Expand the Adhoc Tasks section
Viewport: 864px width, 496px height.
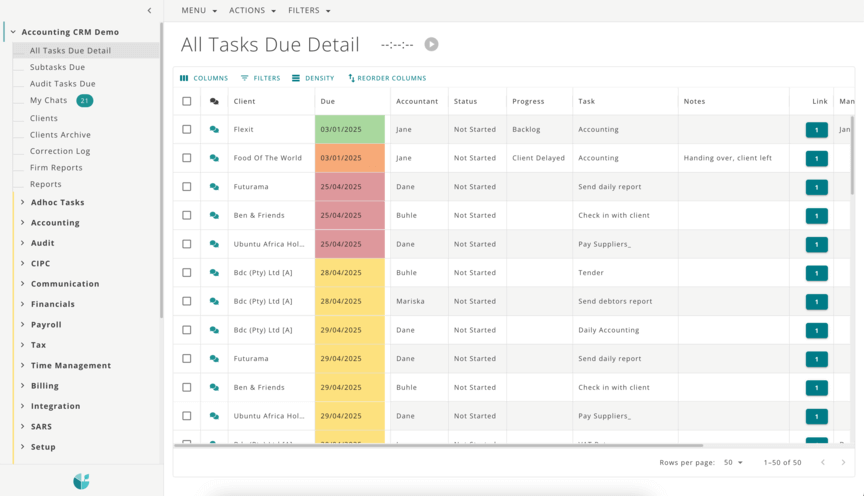pos(23,202)
